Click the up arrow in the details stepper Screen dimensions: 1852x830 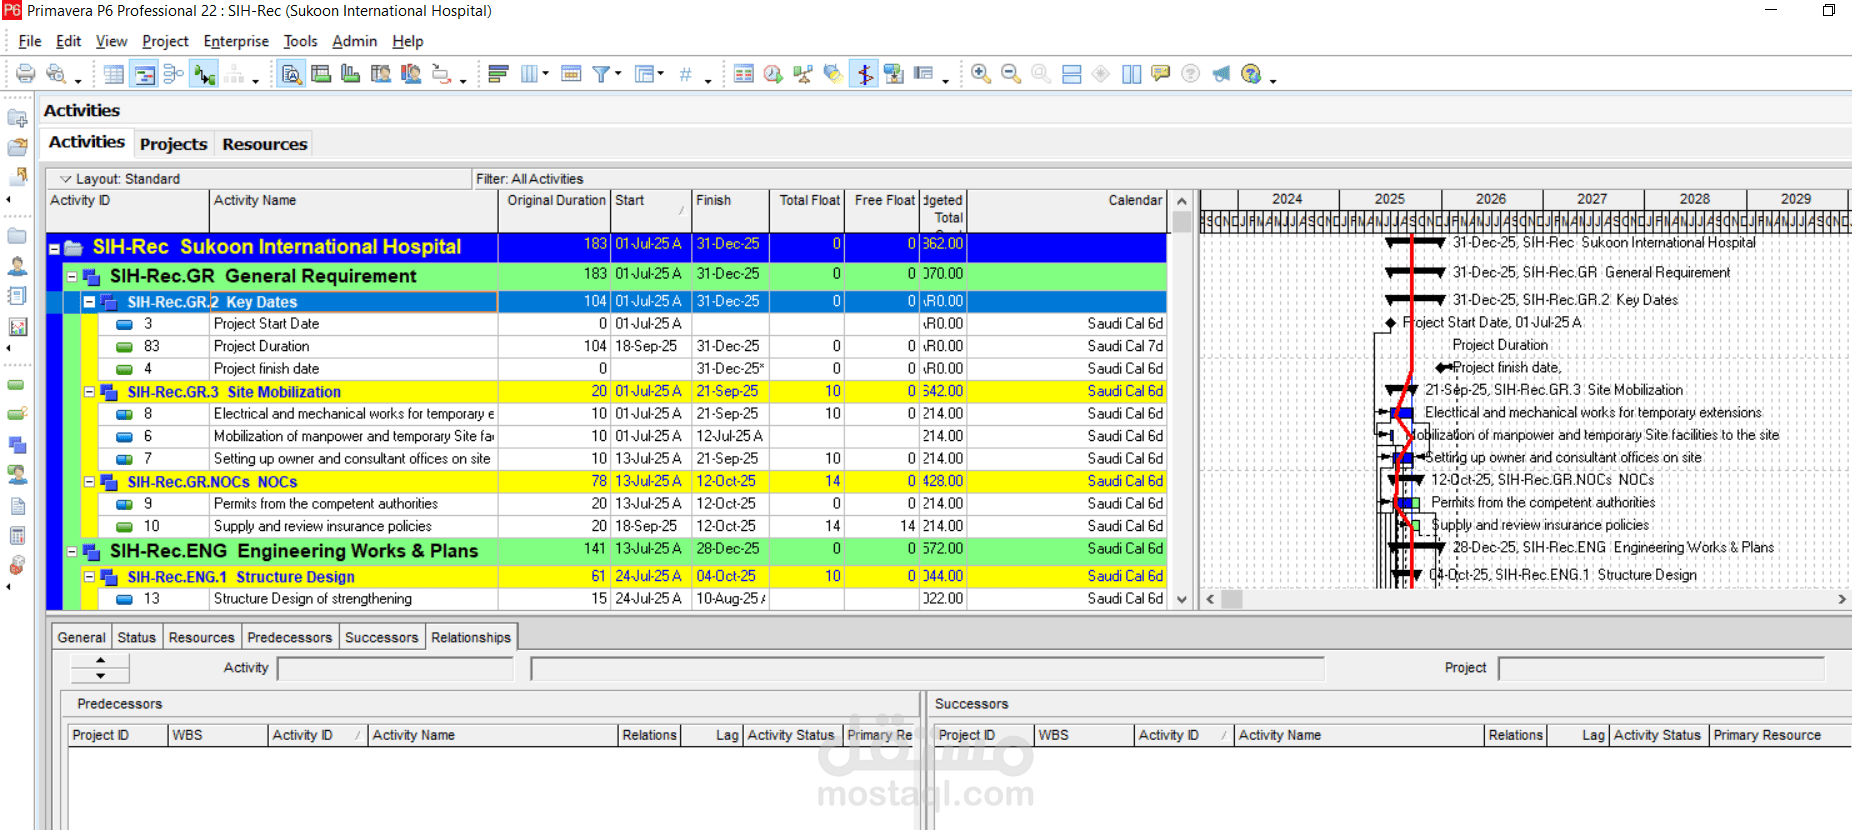(x=100, y=661)
